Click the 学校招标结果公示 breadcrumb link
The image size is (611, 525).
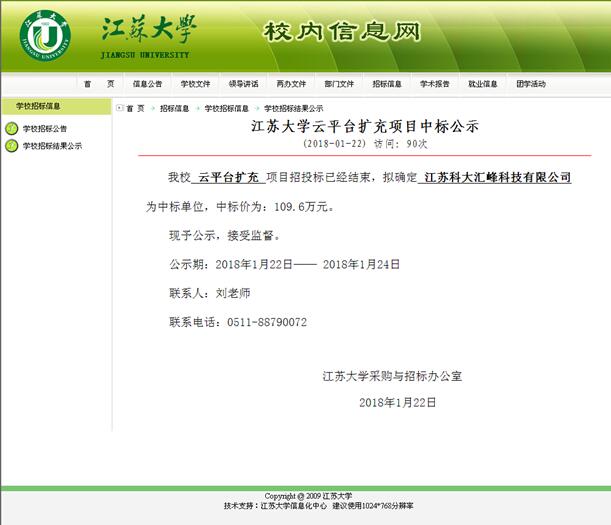click(x=293, y=108)
